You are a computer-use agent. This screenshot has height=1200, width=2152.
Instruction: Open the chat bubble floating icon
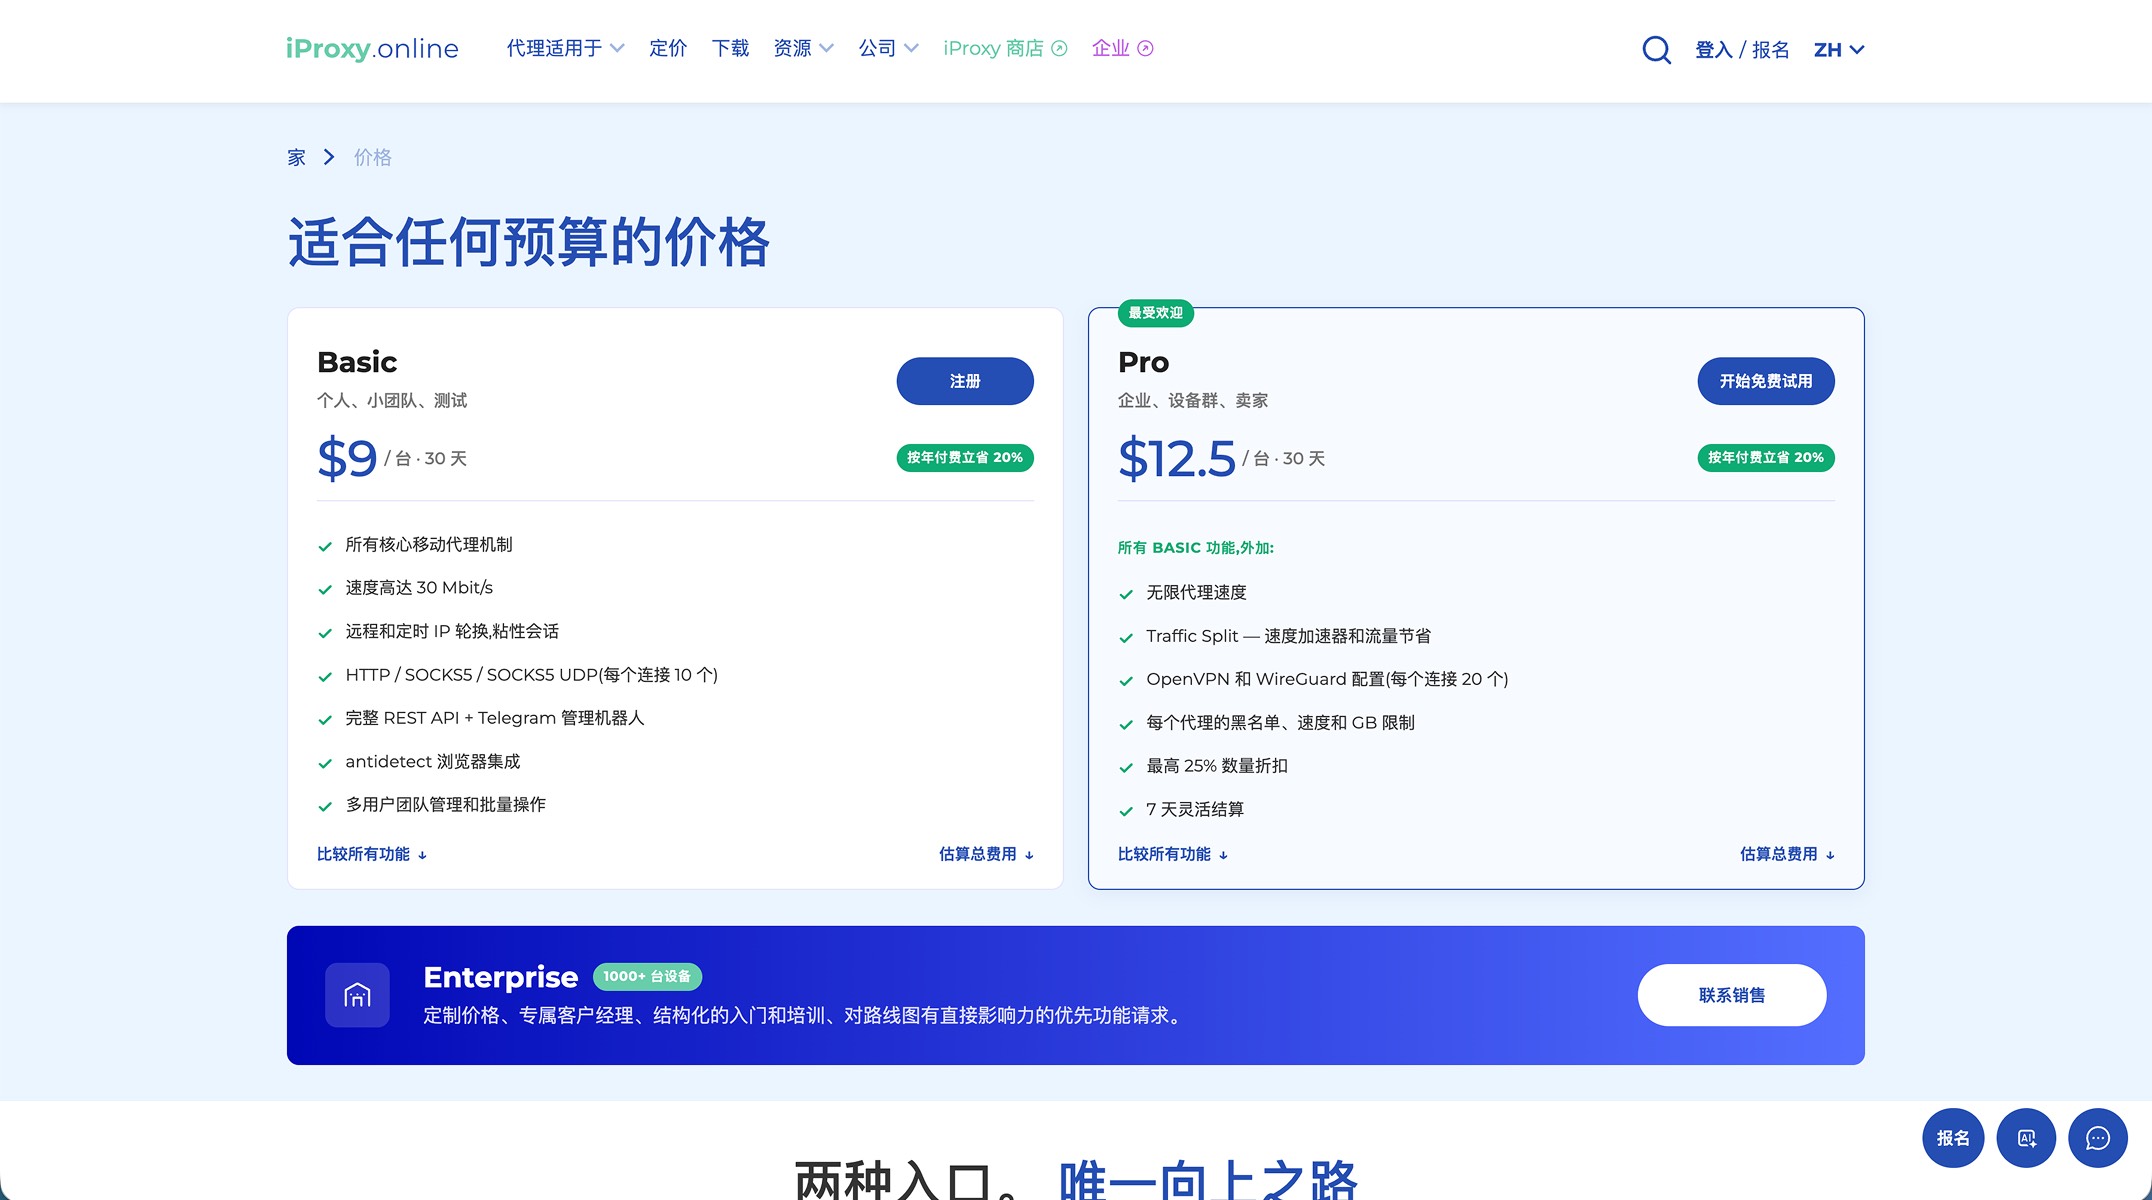(2097, 1138)
